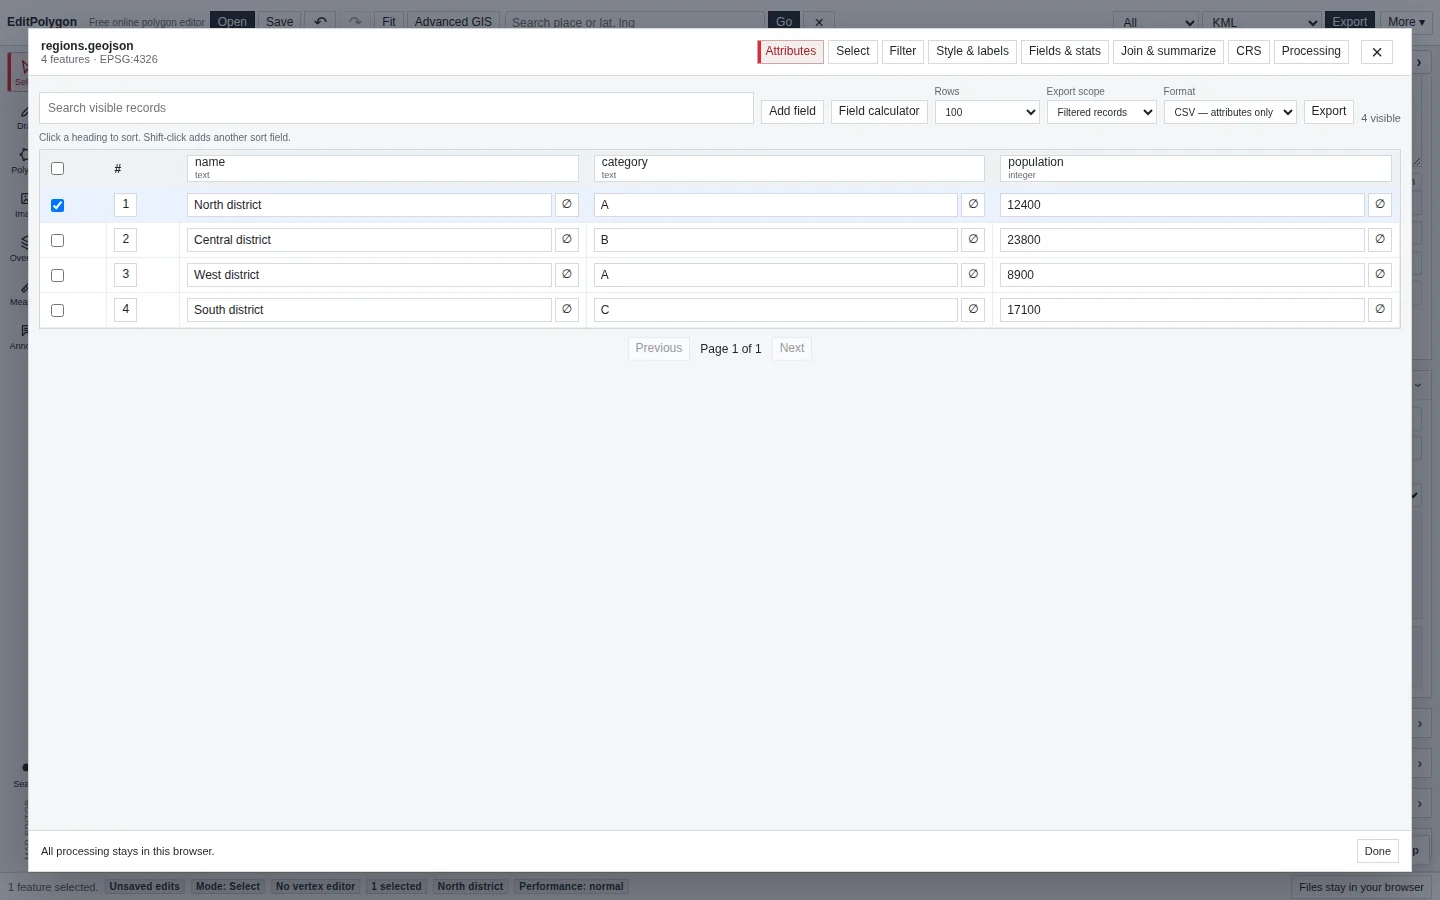Click the Search place or lat, lng field

pyautogui.click(x=635, y=21)
